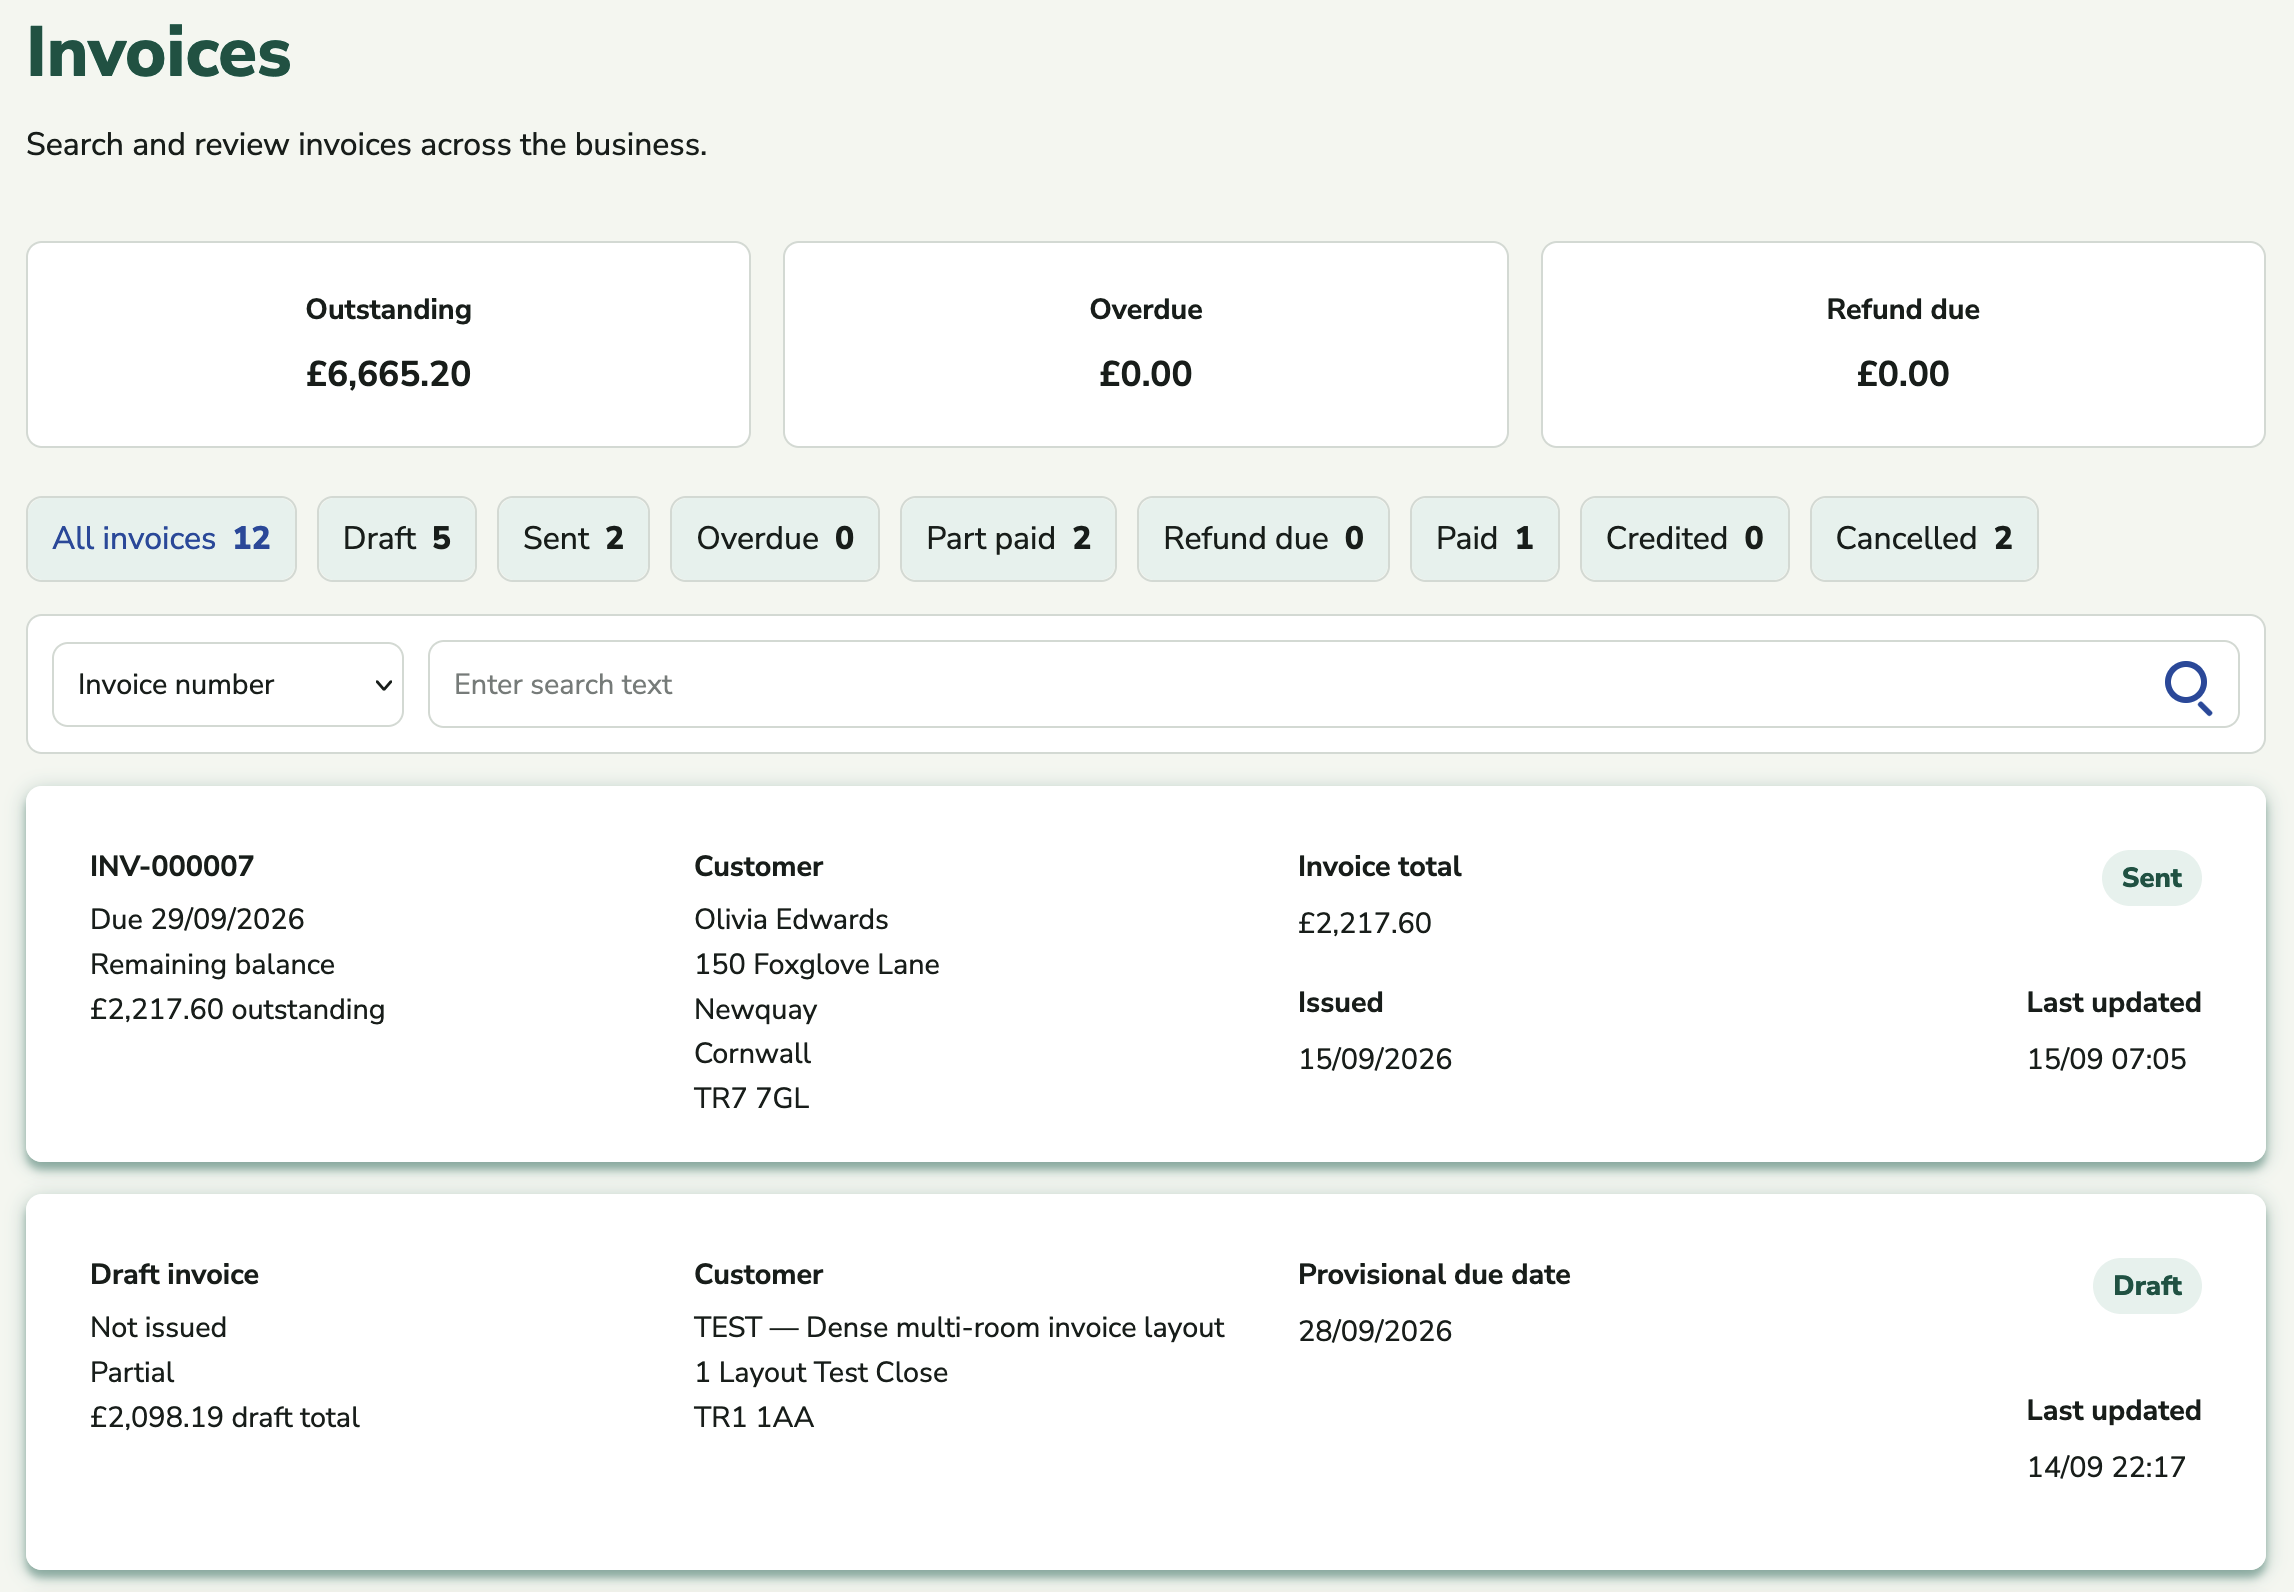2294x1592 pixels.
Task: Click the Not issued status text
Action: pyautogui.click(x=158, y=1327)
